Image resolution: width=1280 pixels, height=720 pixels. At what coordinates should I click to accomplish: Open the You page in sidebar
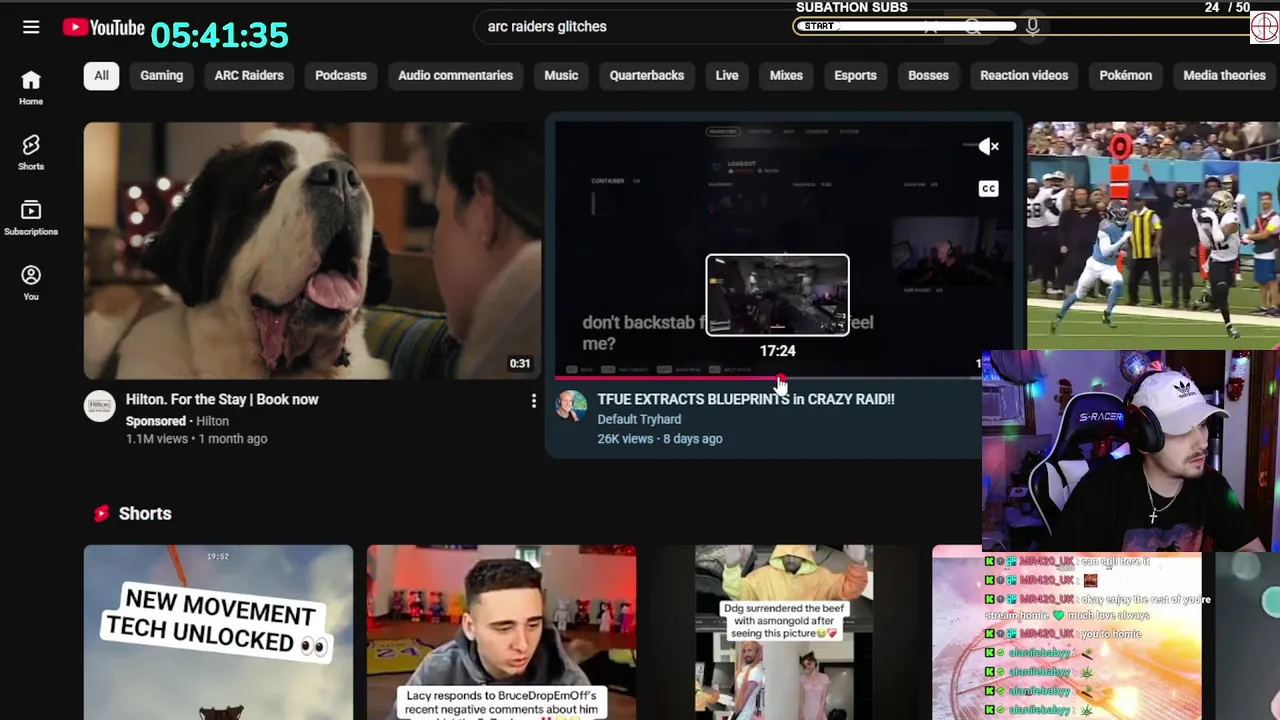point(31,283)
